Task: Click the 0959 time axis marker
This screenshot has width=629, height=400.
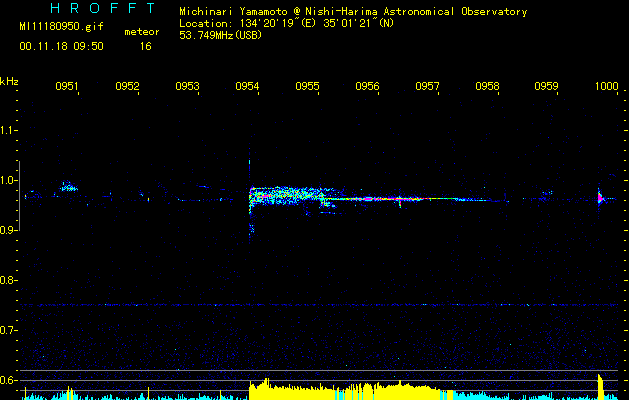Action: (x=546, y=86)
